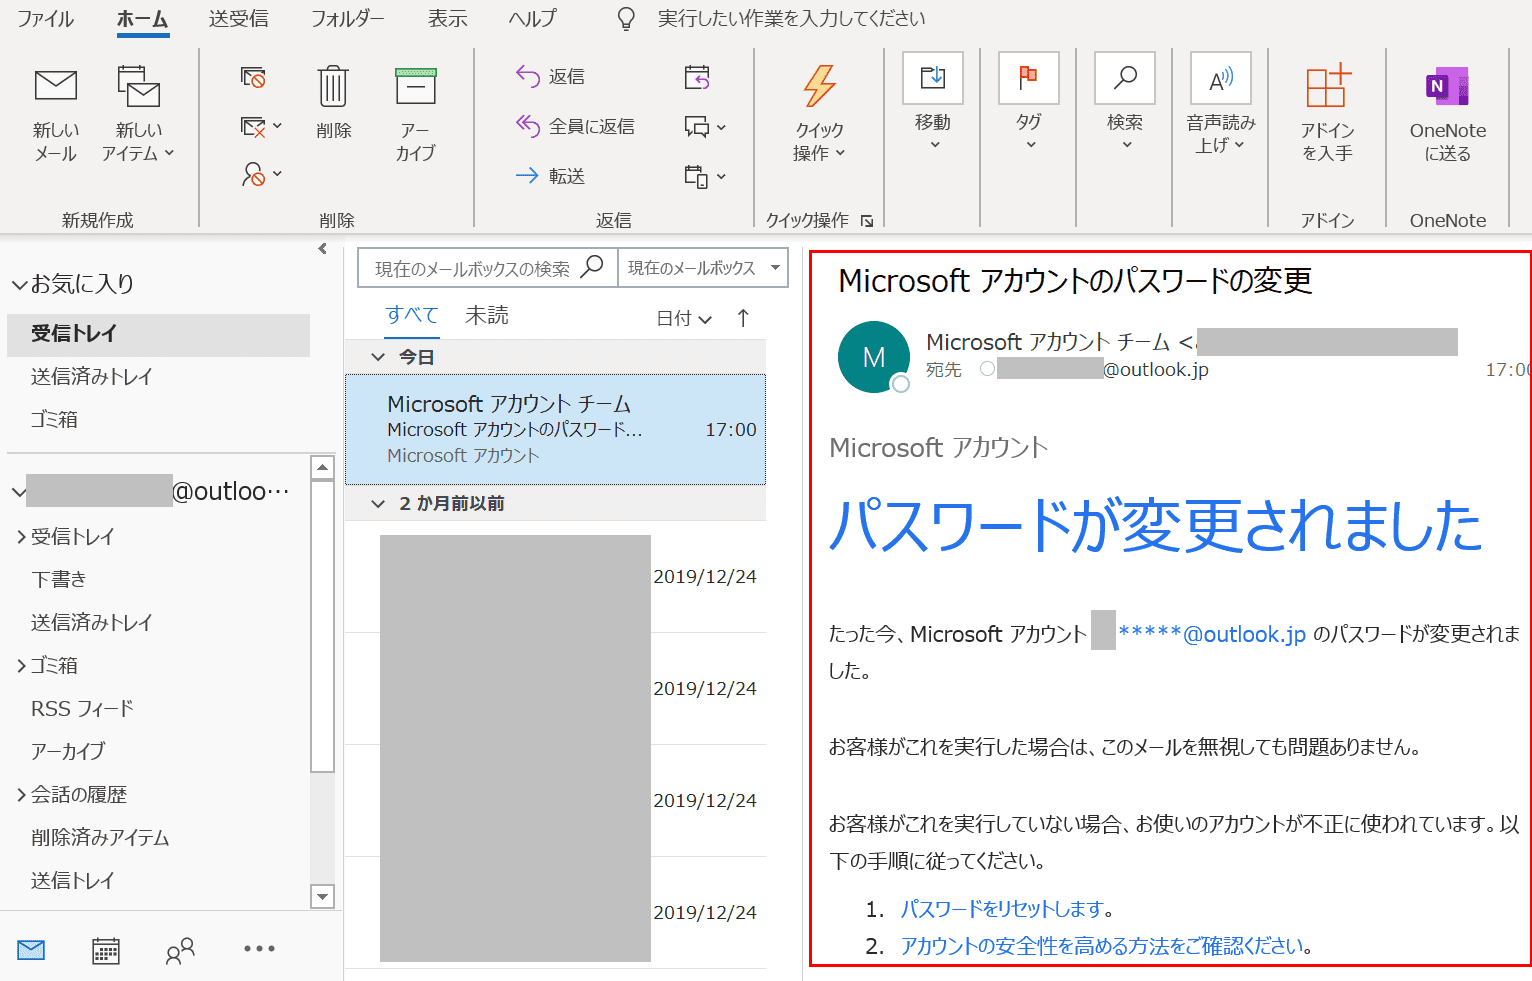The height and width of the screenshot is (981, 1532).
Task: Switch to Mail view
Action: tap(31, 950)
